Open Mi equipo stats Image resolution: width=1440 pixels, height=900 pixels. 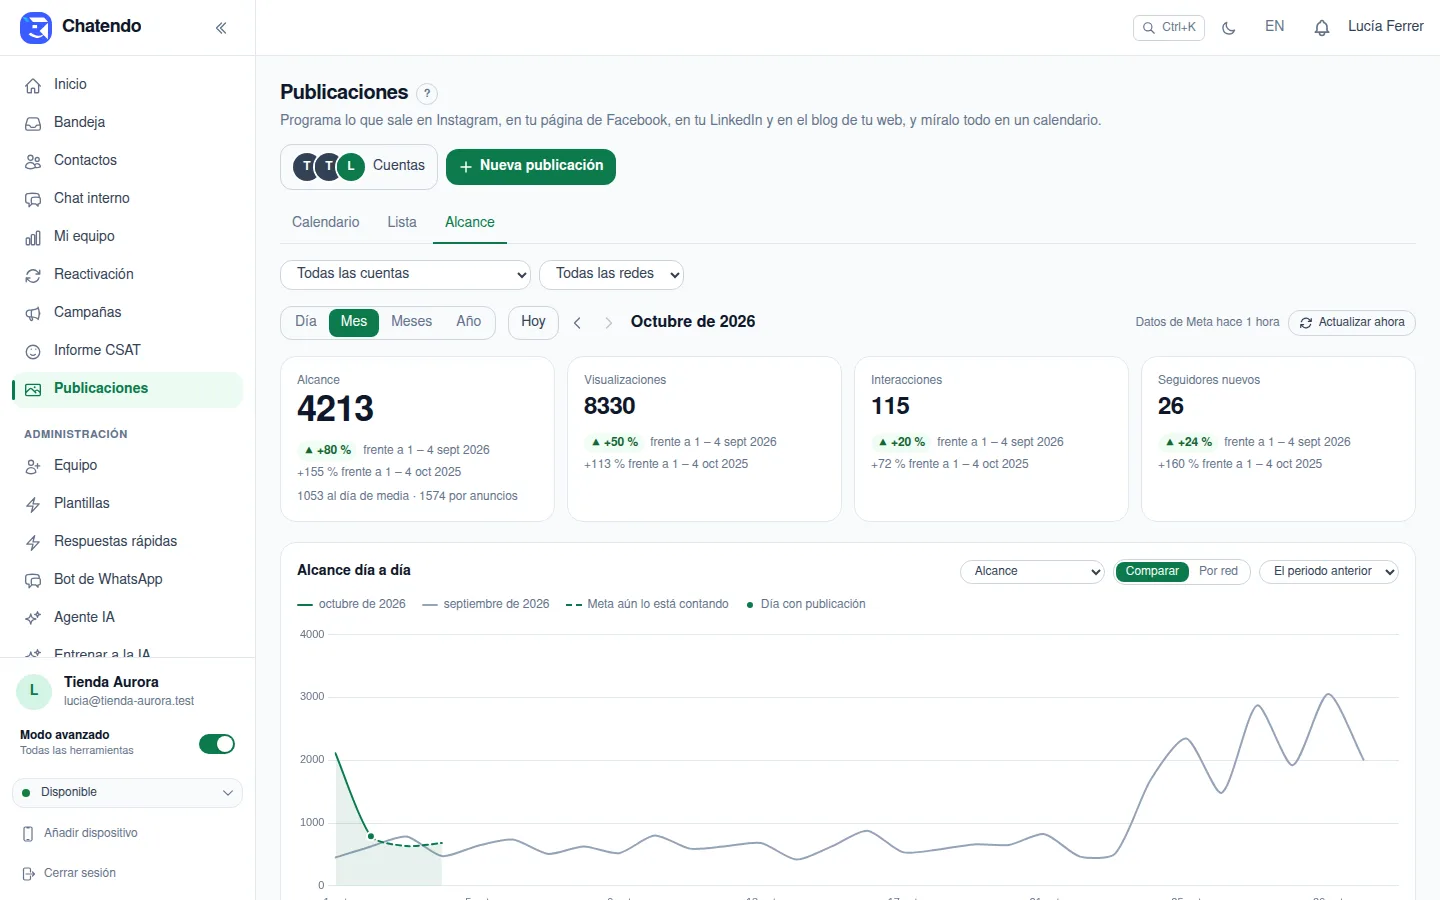click(127, 237)
